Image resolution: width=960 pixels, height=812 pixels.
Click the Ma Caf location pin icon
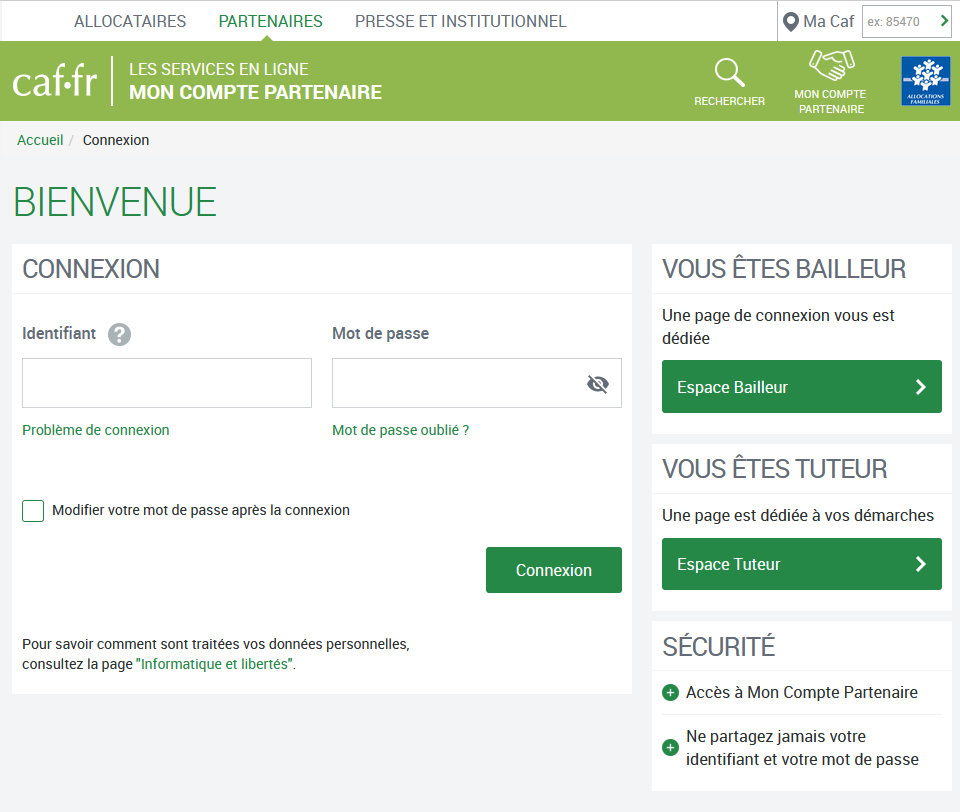point(792,20)
